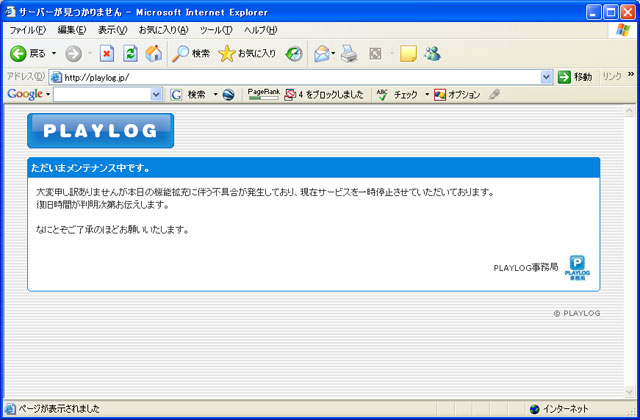Click the PLAYLOG事務局 text
Image resolution: width=640 pixels, height=420 pixels.
[x=526, y=268]
